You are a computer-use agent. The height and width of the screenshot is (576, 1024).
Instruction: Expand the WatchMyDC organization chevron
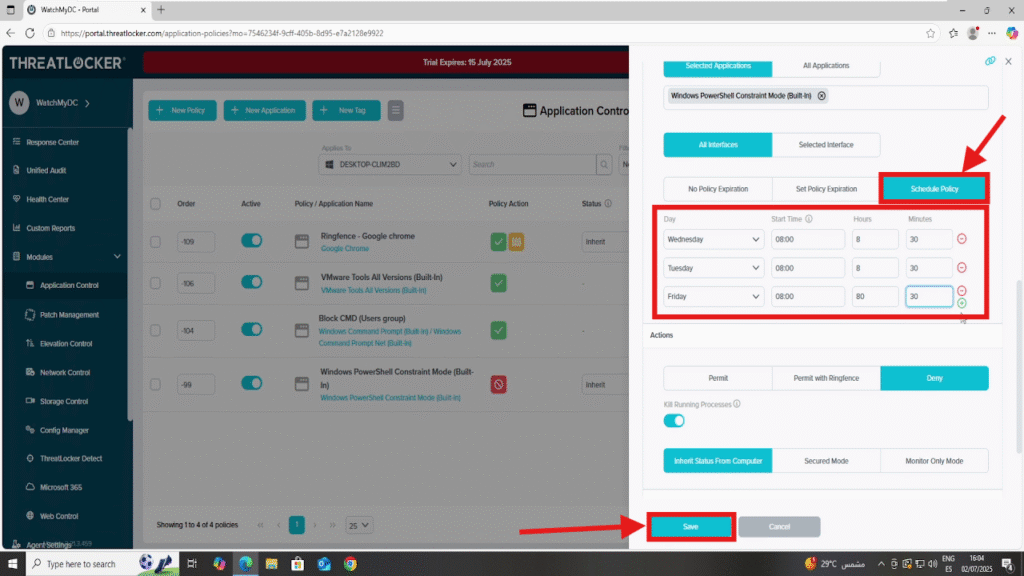point(88,103)
